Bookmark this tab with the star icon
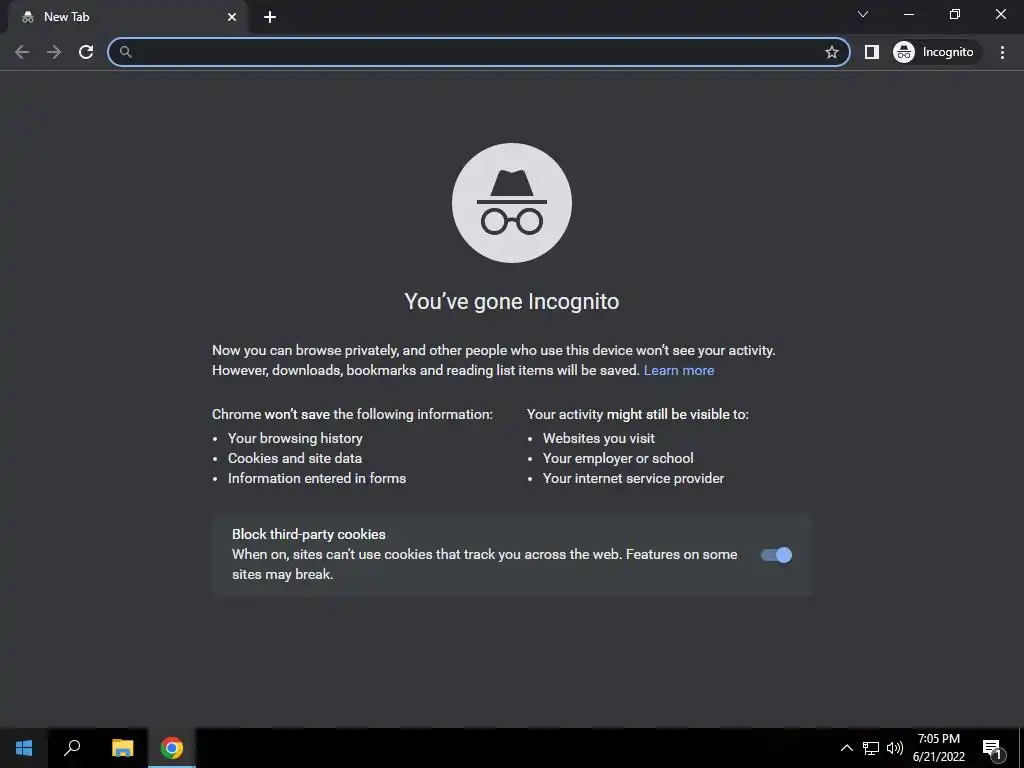 (831, 52)
